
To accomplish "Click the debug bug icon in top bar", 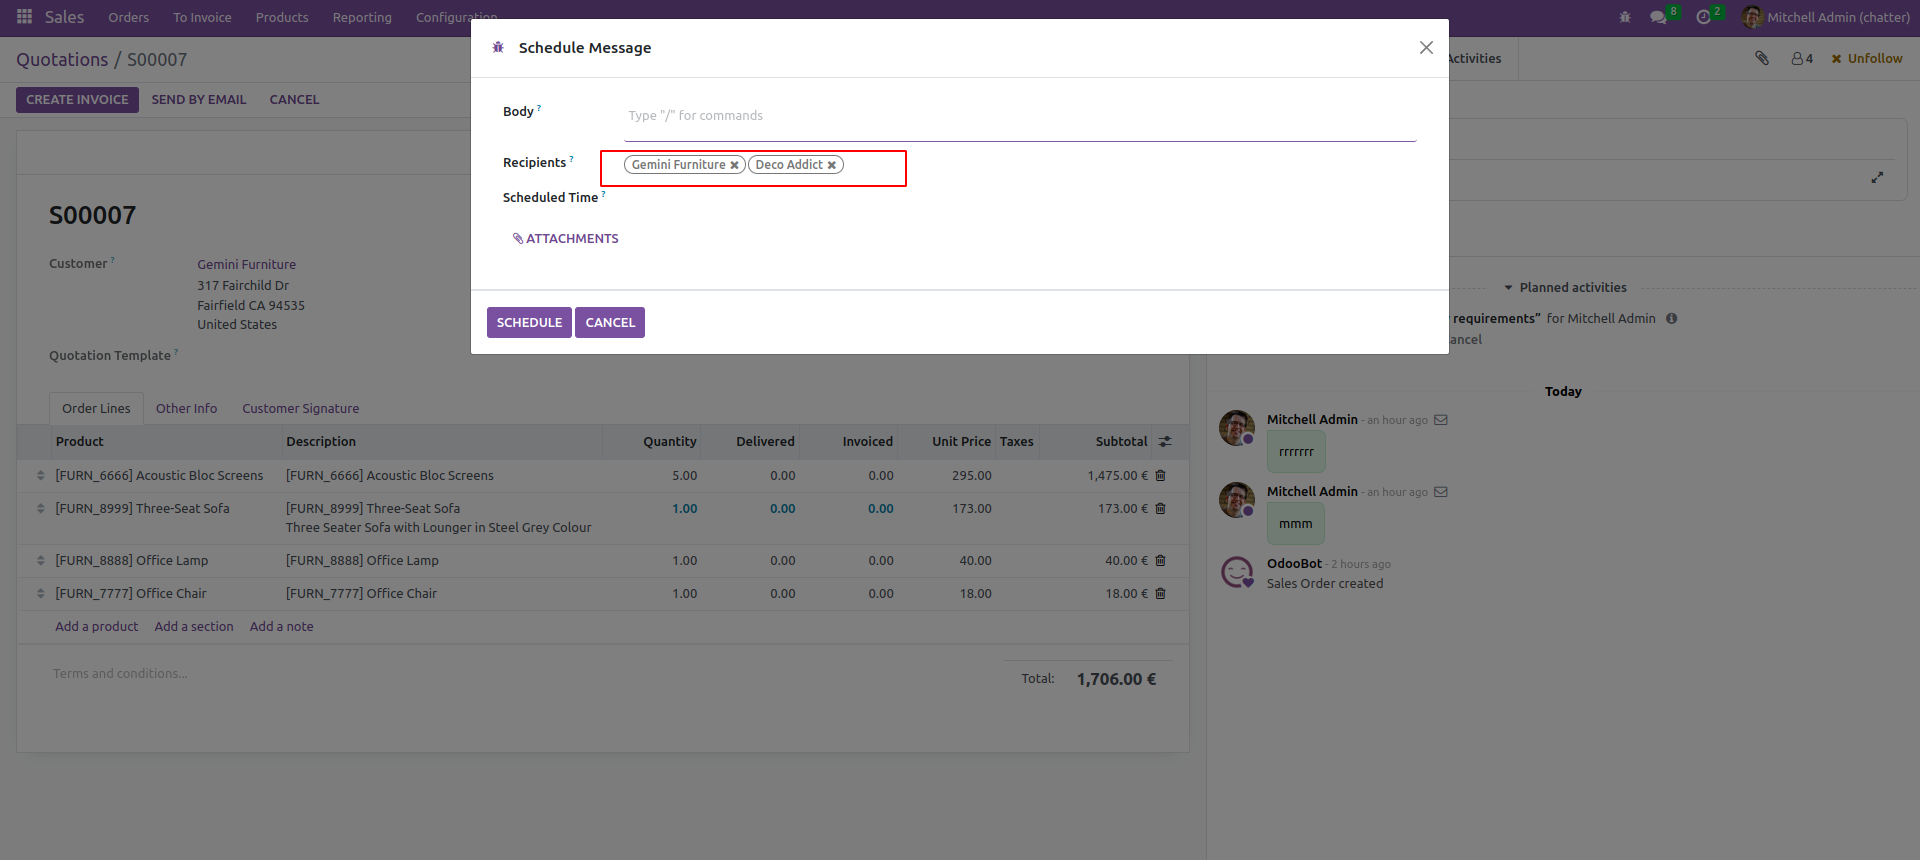I will pyautogui.click(x=1624, y=17).
